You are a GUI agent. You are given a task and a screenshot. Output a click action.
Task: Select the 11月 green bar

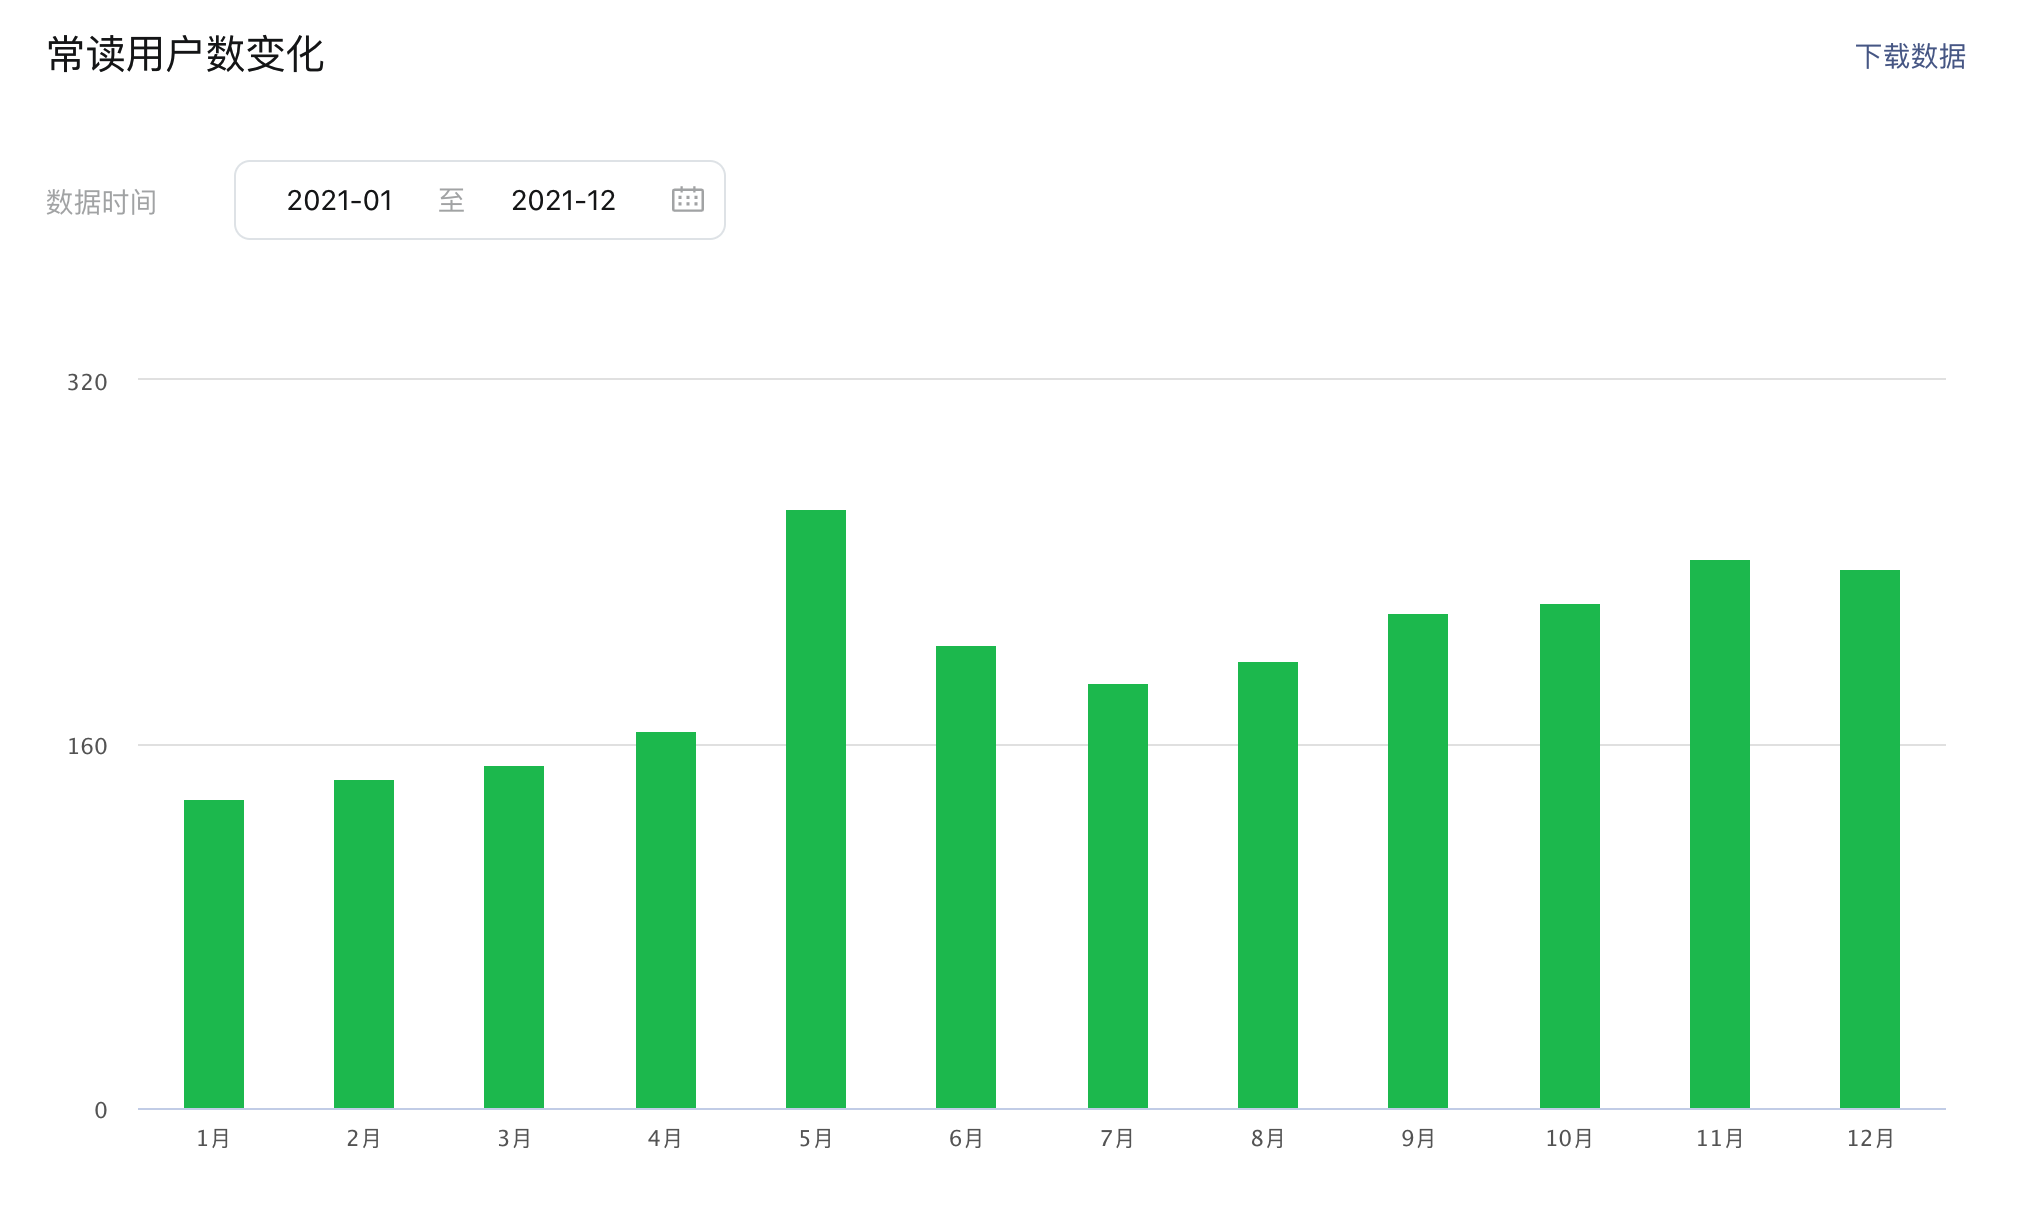coord(1720,834)
